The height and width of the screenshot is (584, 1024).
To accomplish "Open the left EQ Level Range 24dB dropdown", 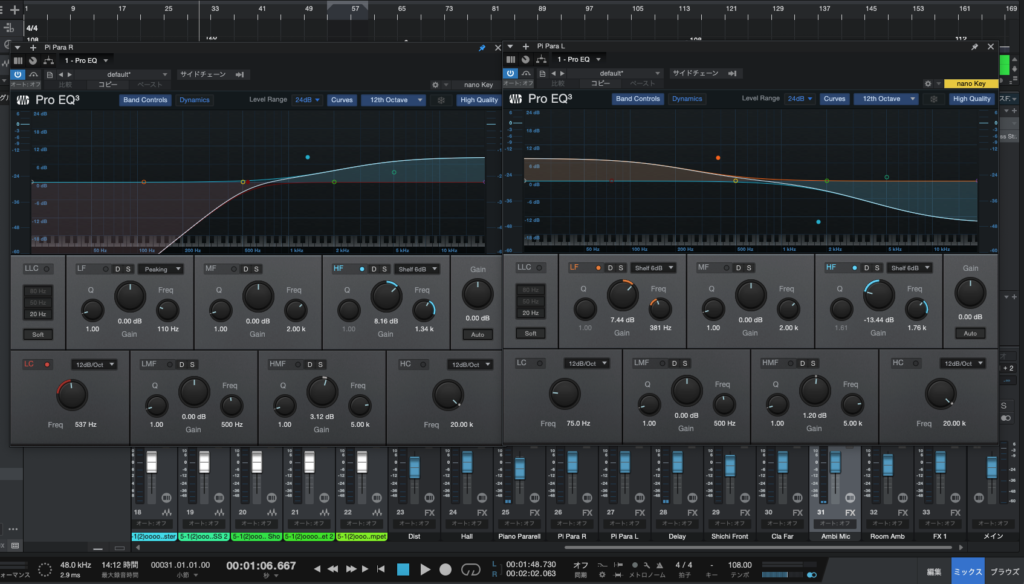I will click(307, 100).
